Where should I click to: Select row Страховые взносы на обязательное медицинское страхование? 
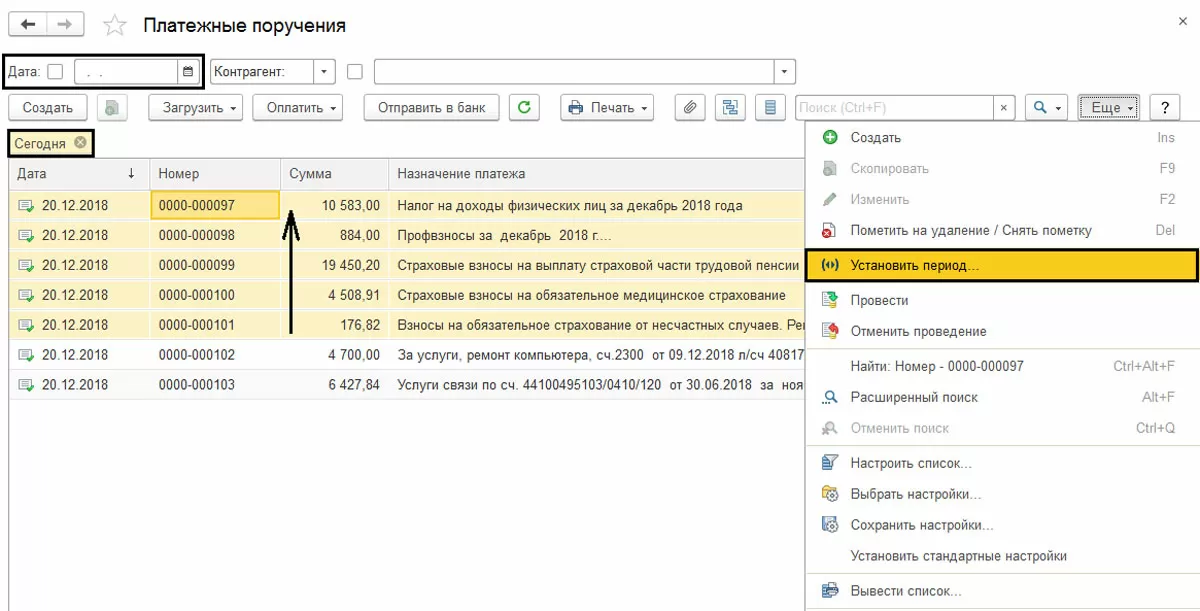[407, 296]
